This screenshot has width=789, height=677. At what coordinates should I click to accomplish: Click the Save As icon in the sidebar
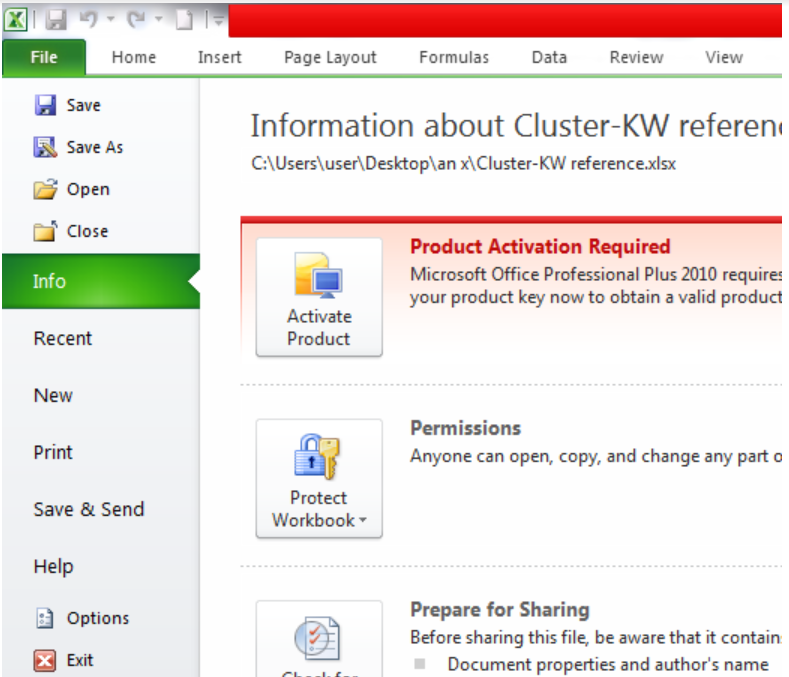(45, 147)
